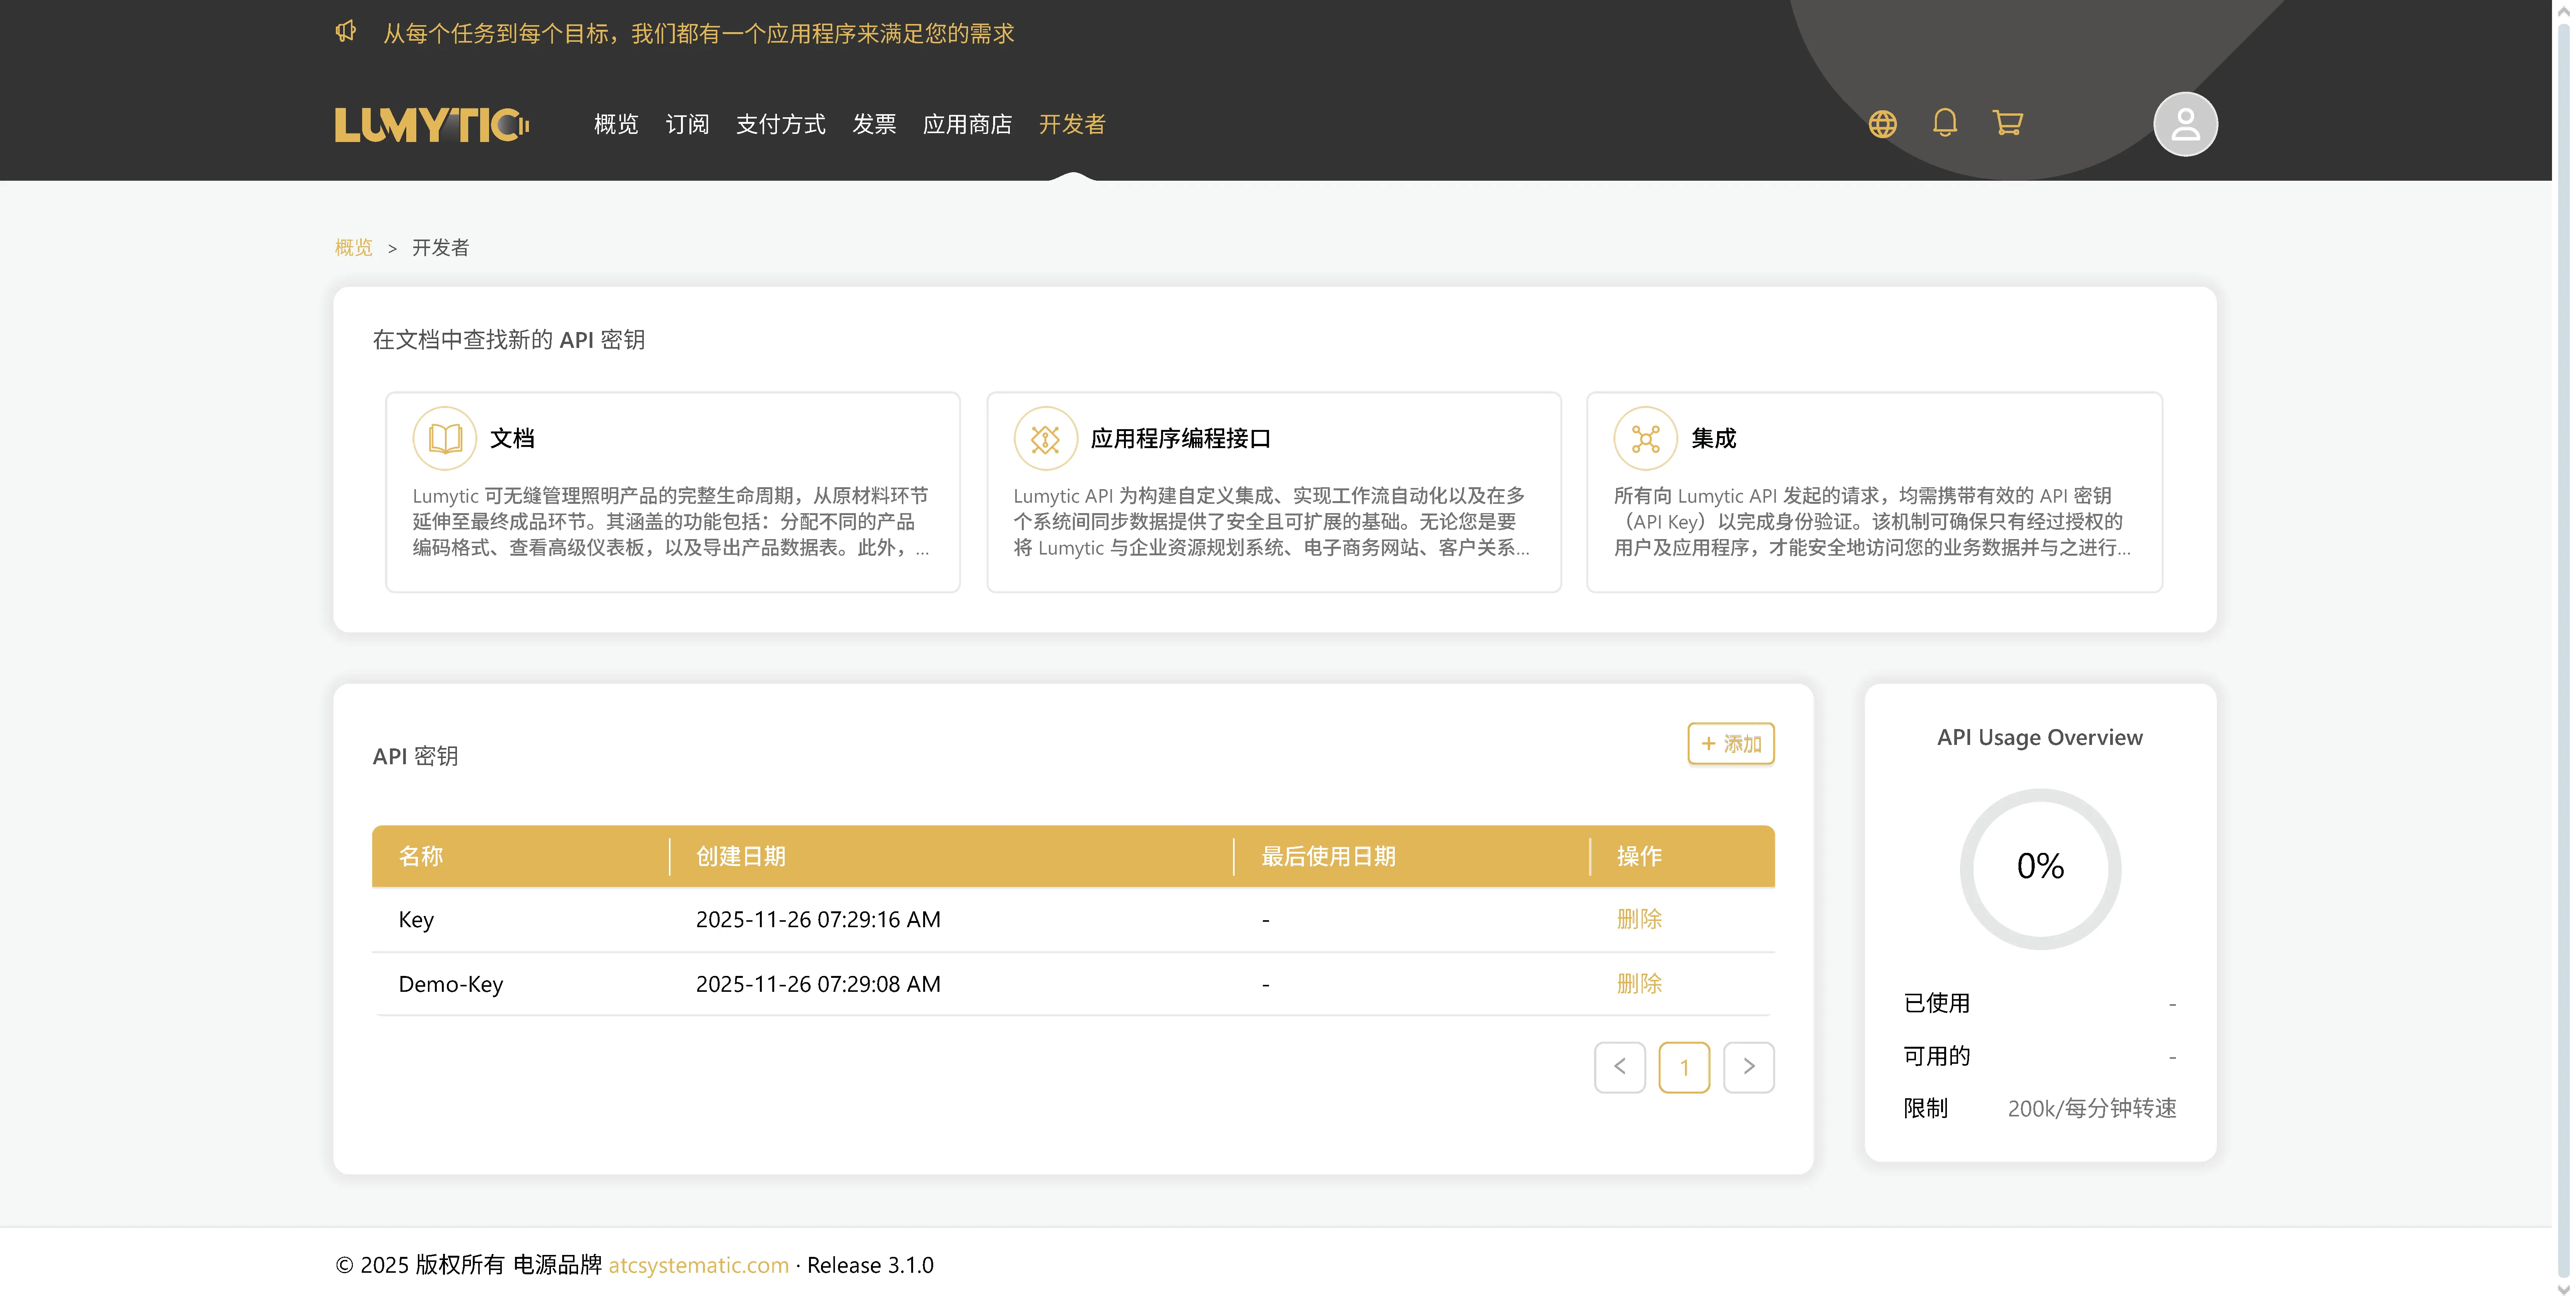Open the language globe selector
Viewport: 2576px width, 1301px height.
coord(1883,123)
